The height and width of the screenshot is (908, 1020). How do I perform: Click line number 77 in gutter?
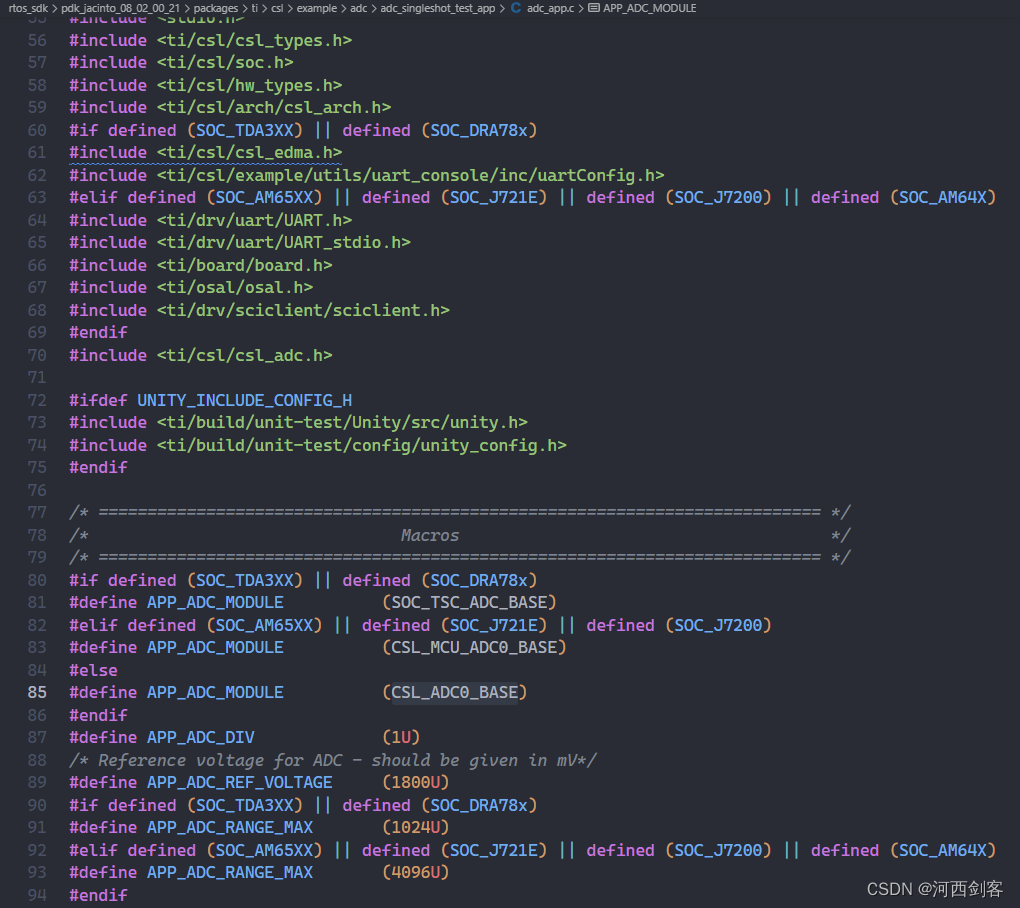pyautogui.click(x=37, y=513)
